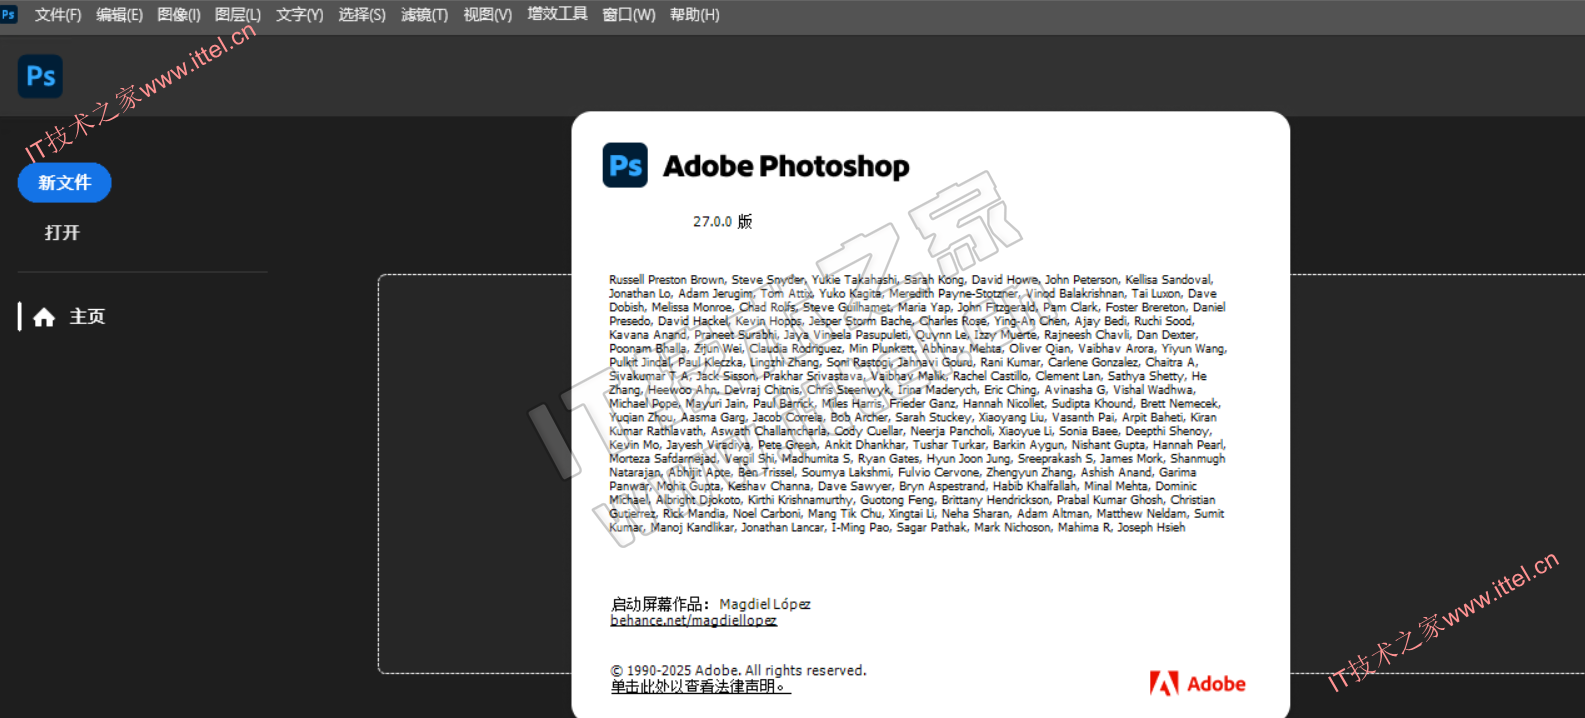Open the 窗口(W) menu

click(x=628, y=15)
